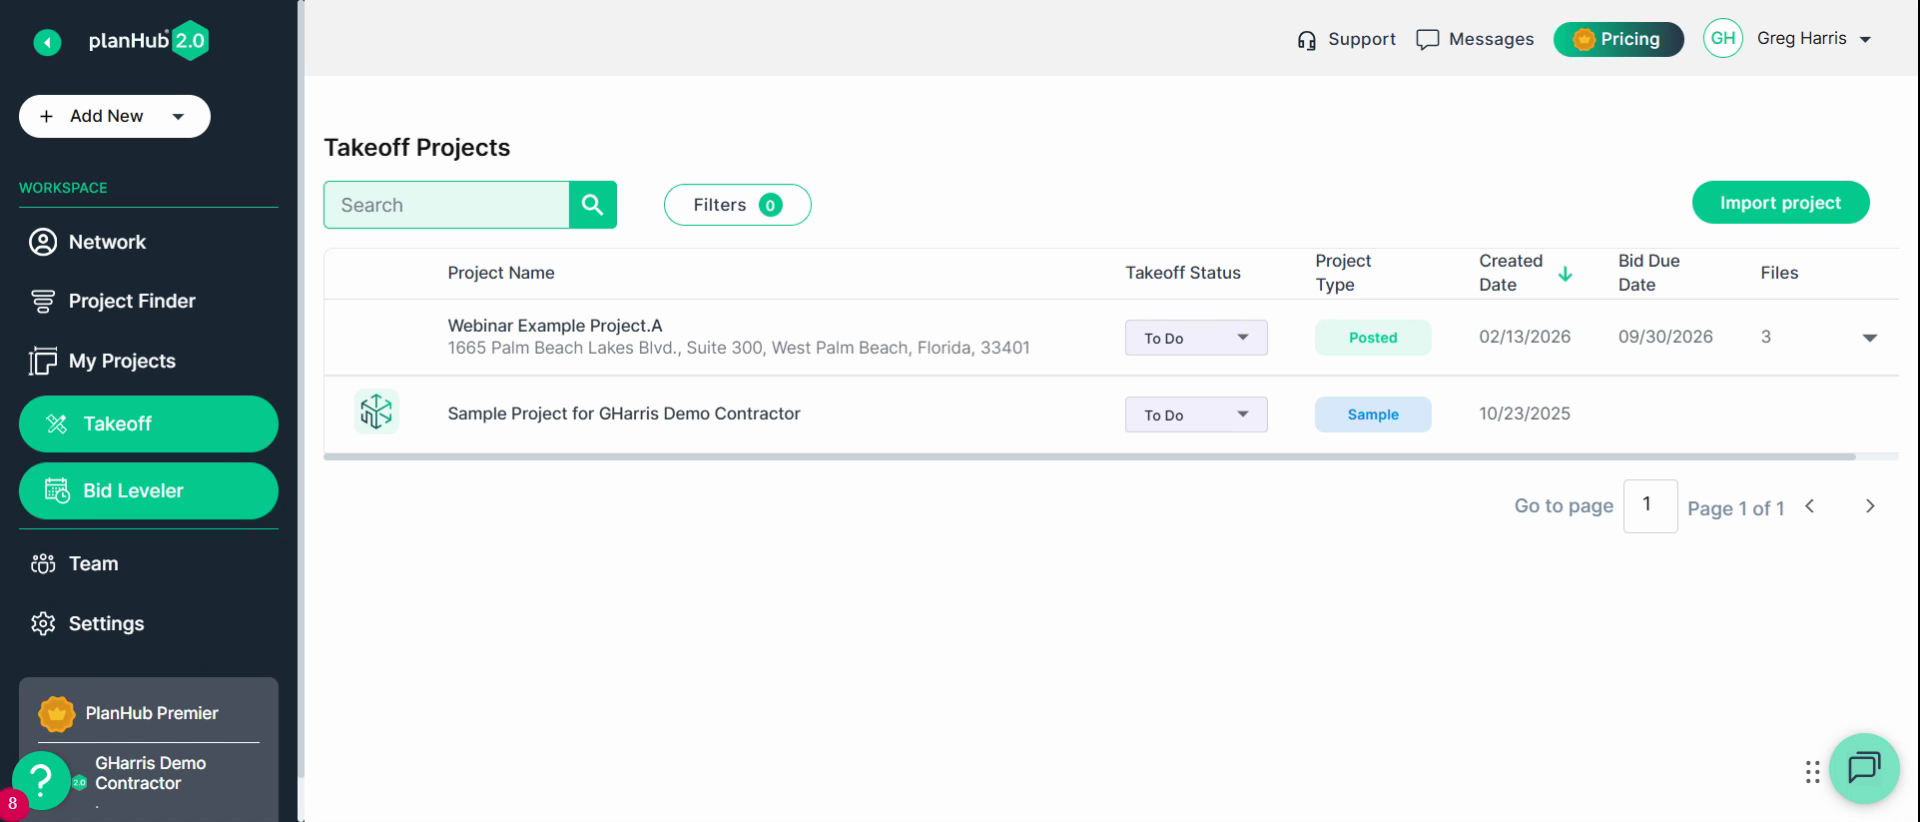The image size is (1920, 822).
Task: Open the help question mark bubble
Action: (41, 780)
